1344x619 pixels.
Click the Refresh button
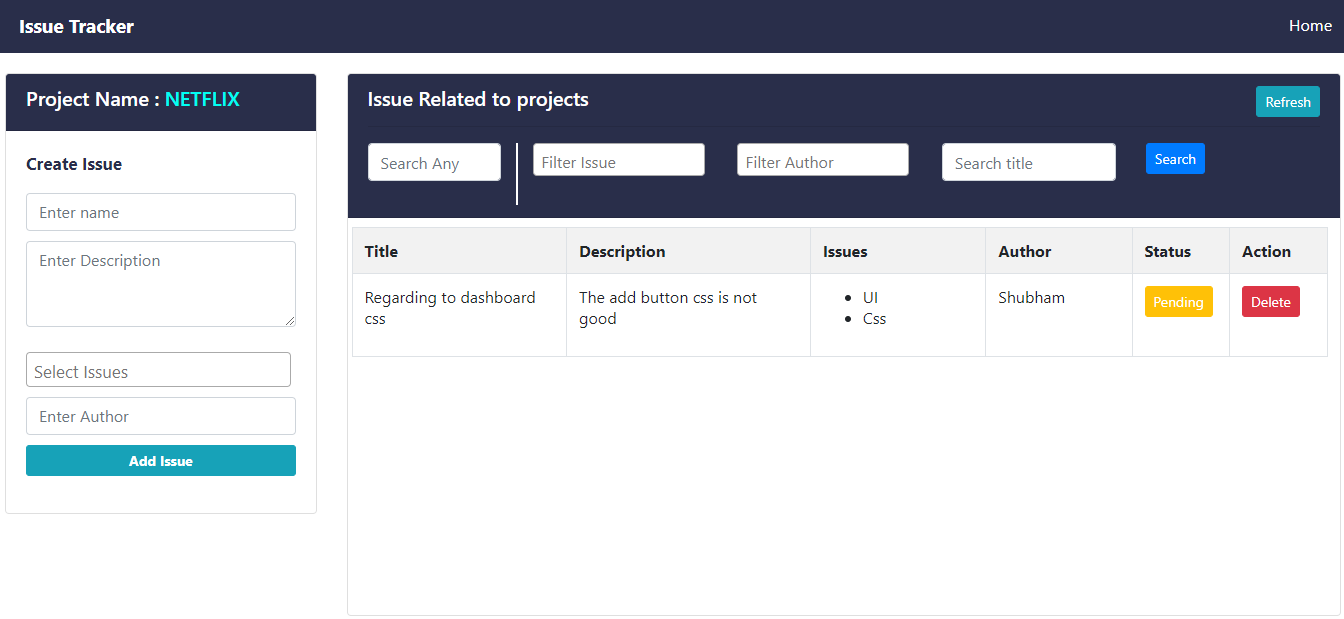point(1287,101)
